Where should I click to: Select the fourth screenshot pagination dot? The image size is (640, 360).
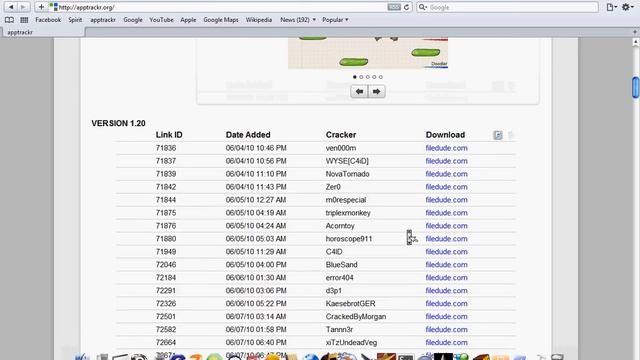[x=374, y=77]
